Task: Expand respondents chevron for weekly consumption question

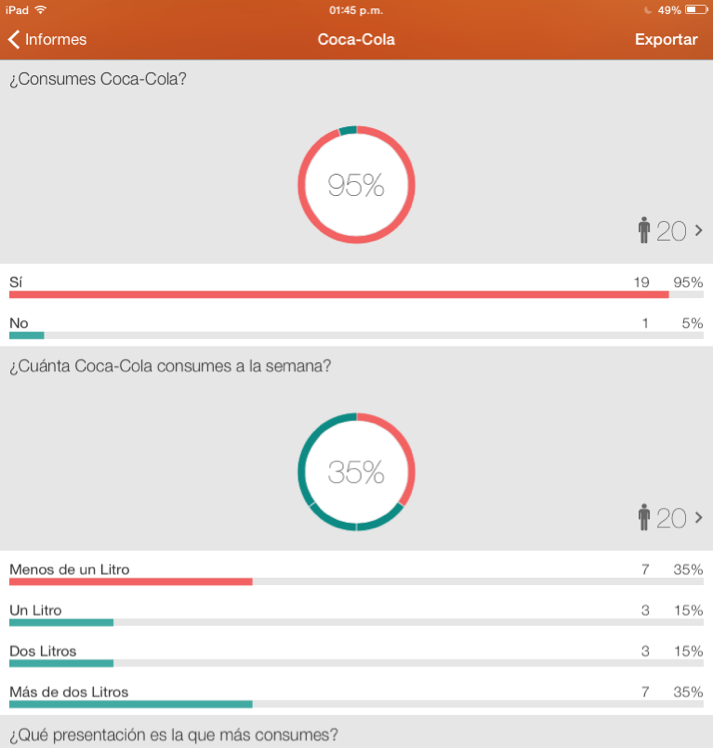Action: 699,518
